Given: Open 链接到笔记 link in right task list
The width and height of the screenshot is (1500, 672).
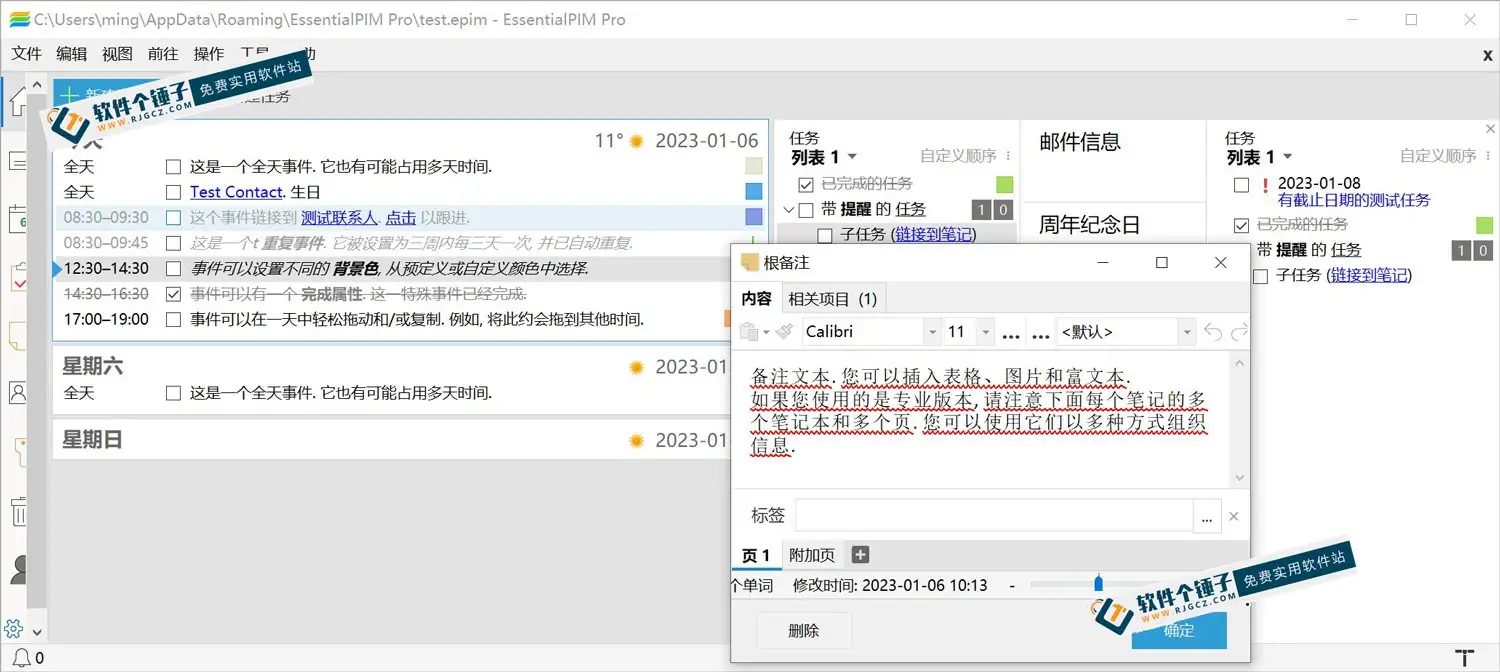Looking at the screenshot, I should point(1369,275).
